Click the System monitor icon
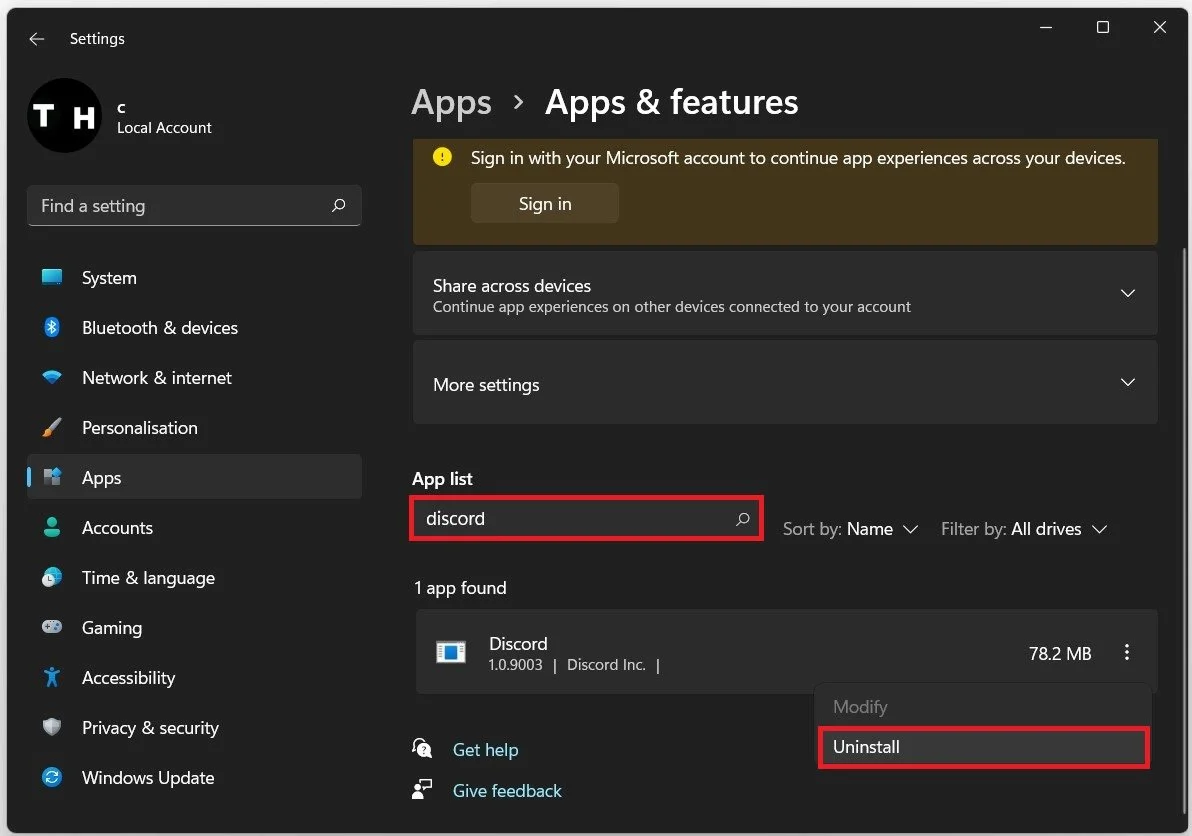 (52, 277)
